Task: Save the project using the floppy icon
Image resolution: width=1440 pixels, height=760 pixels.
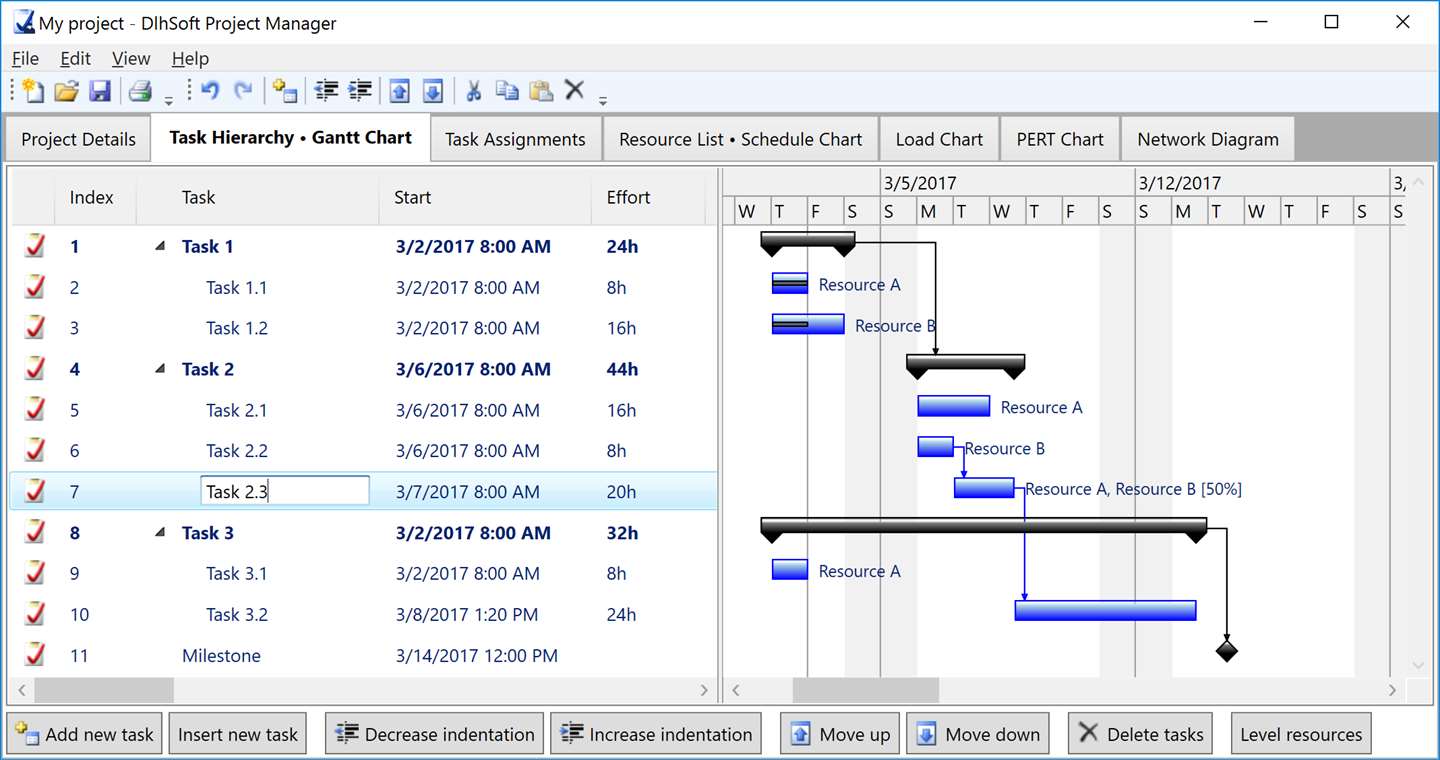Action: pos(99,91)
